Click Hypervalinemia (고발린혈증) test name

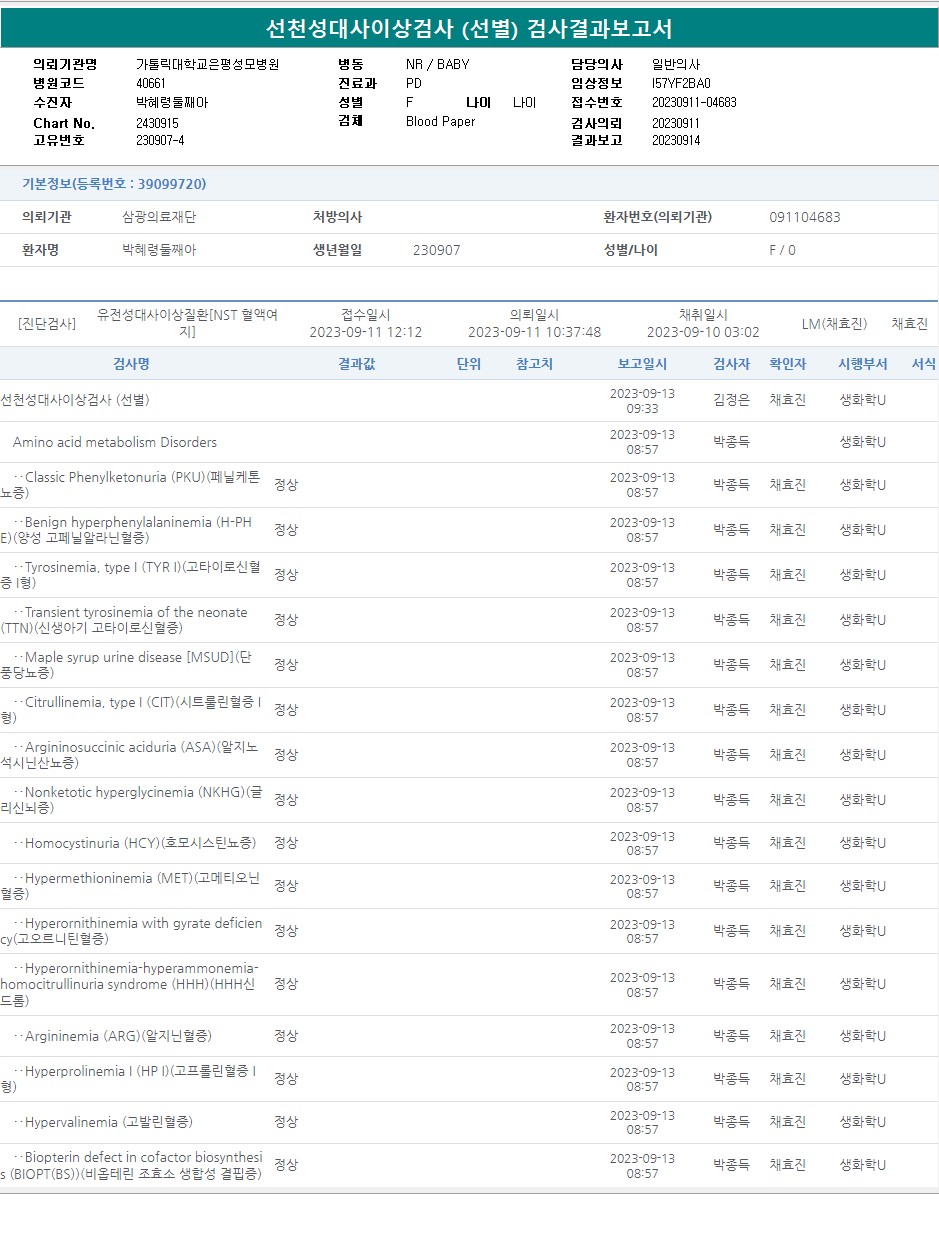click(x=103, y=1122)
